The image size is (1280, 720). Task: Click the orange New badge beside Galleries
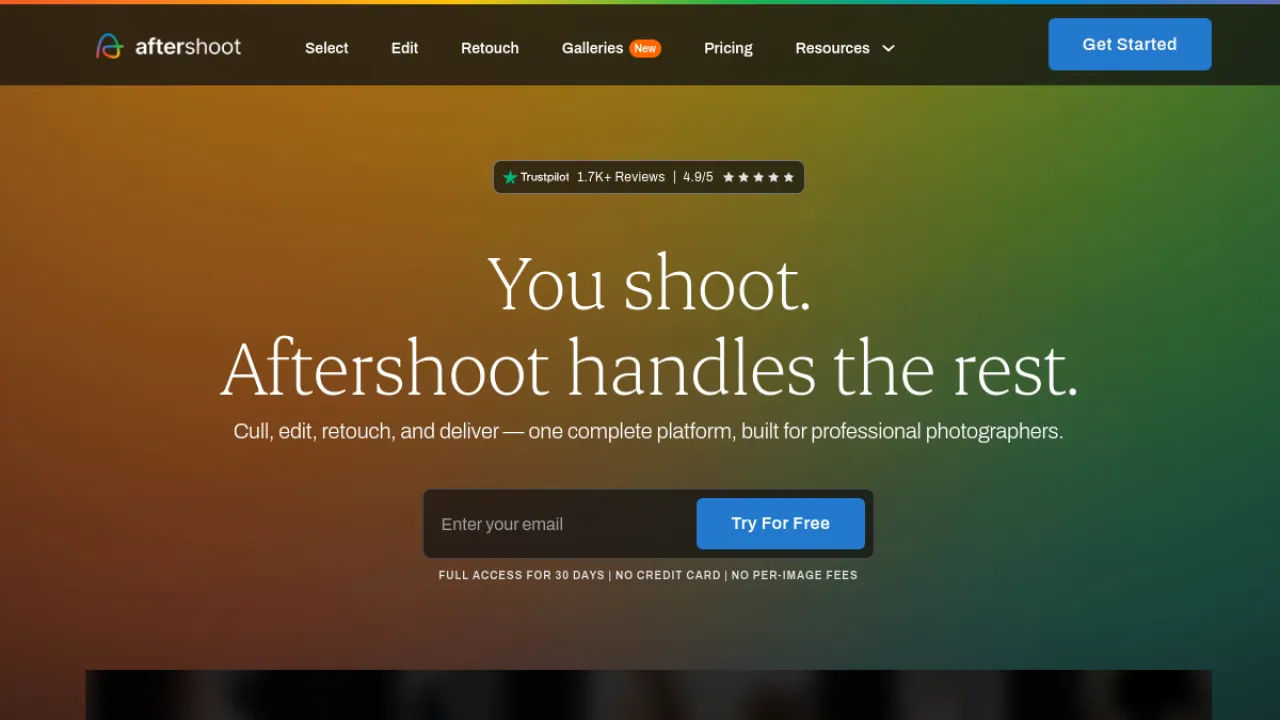tap(645, 48)
